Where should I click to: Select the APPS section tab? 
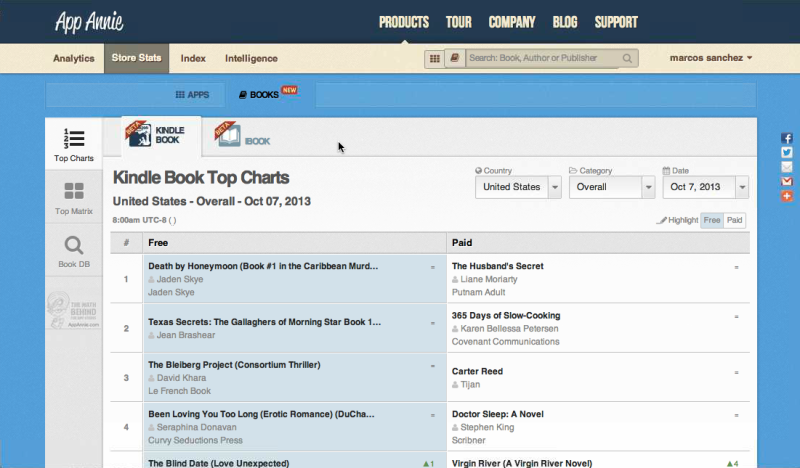pos(192,94)
